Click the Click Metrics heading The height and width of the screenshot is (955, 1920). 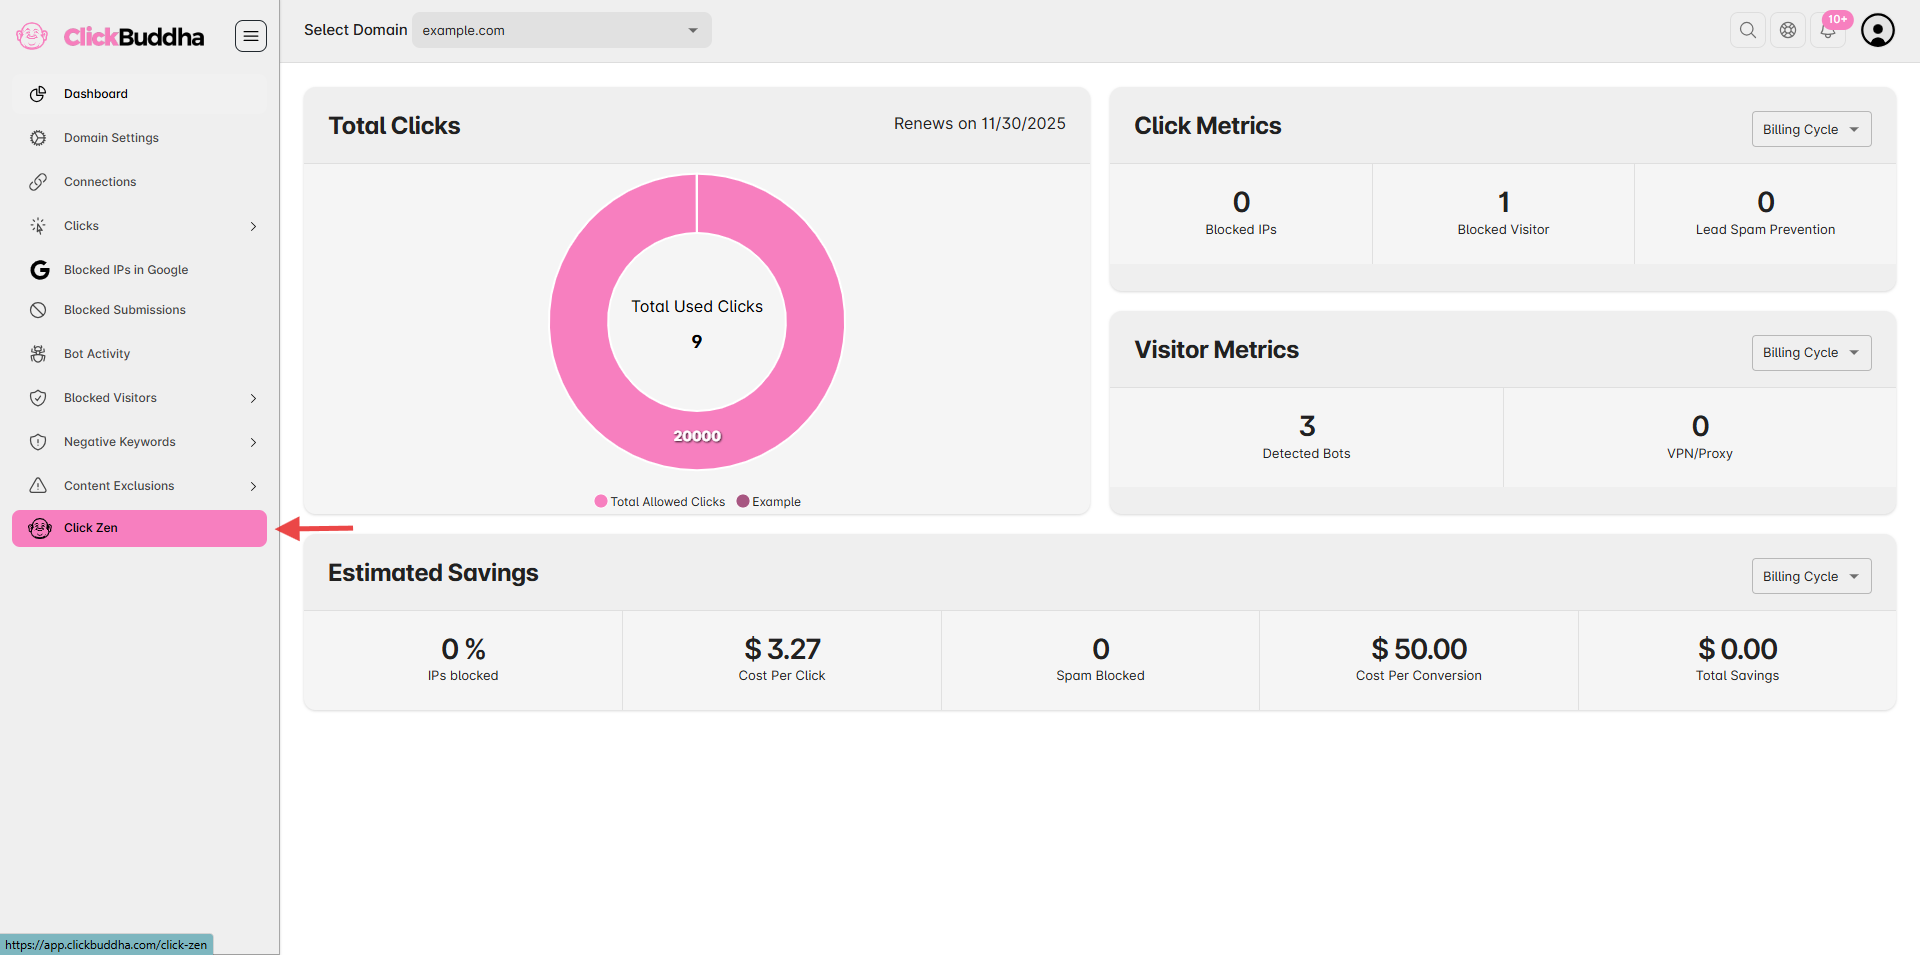tap(1207, 126)
